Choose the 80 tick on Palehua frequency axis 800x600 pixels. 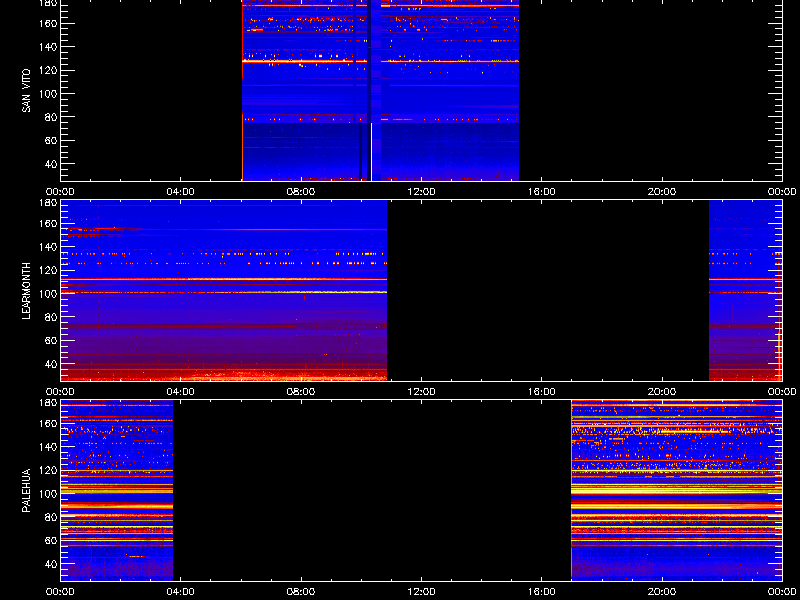click(x=51, y=517)
